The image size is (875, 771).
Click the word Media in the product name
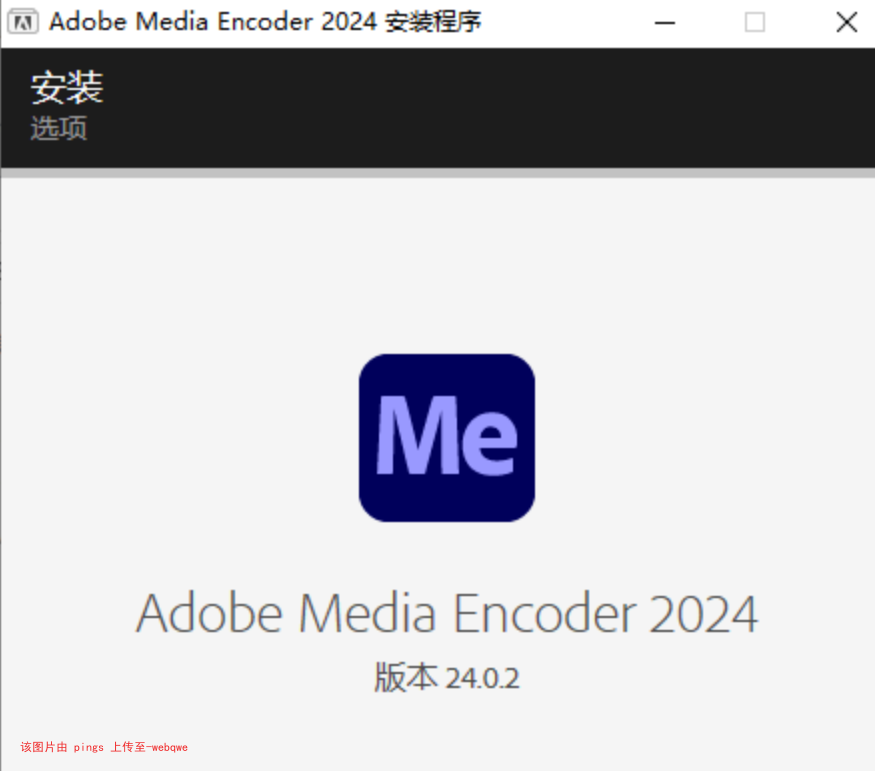(368, 613)
